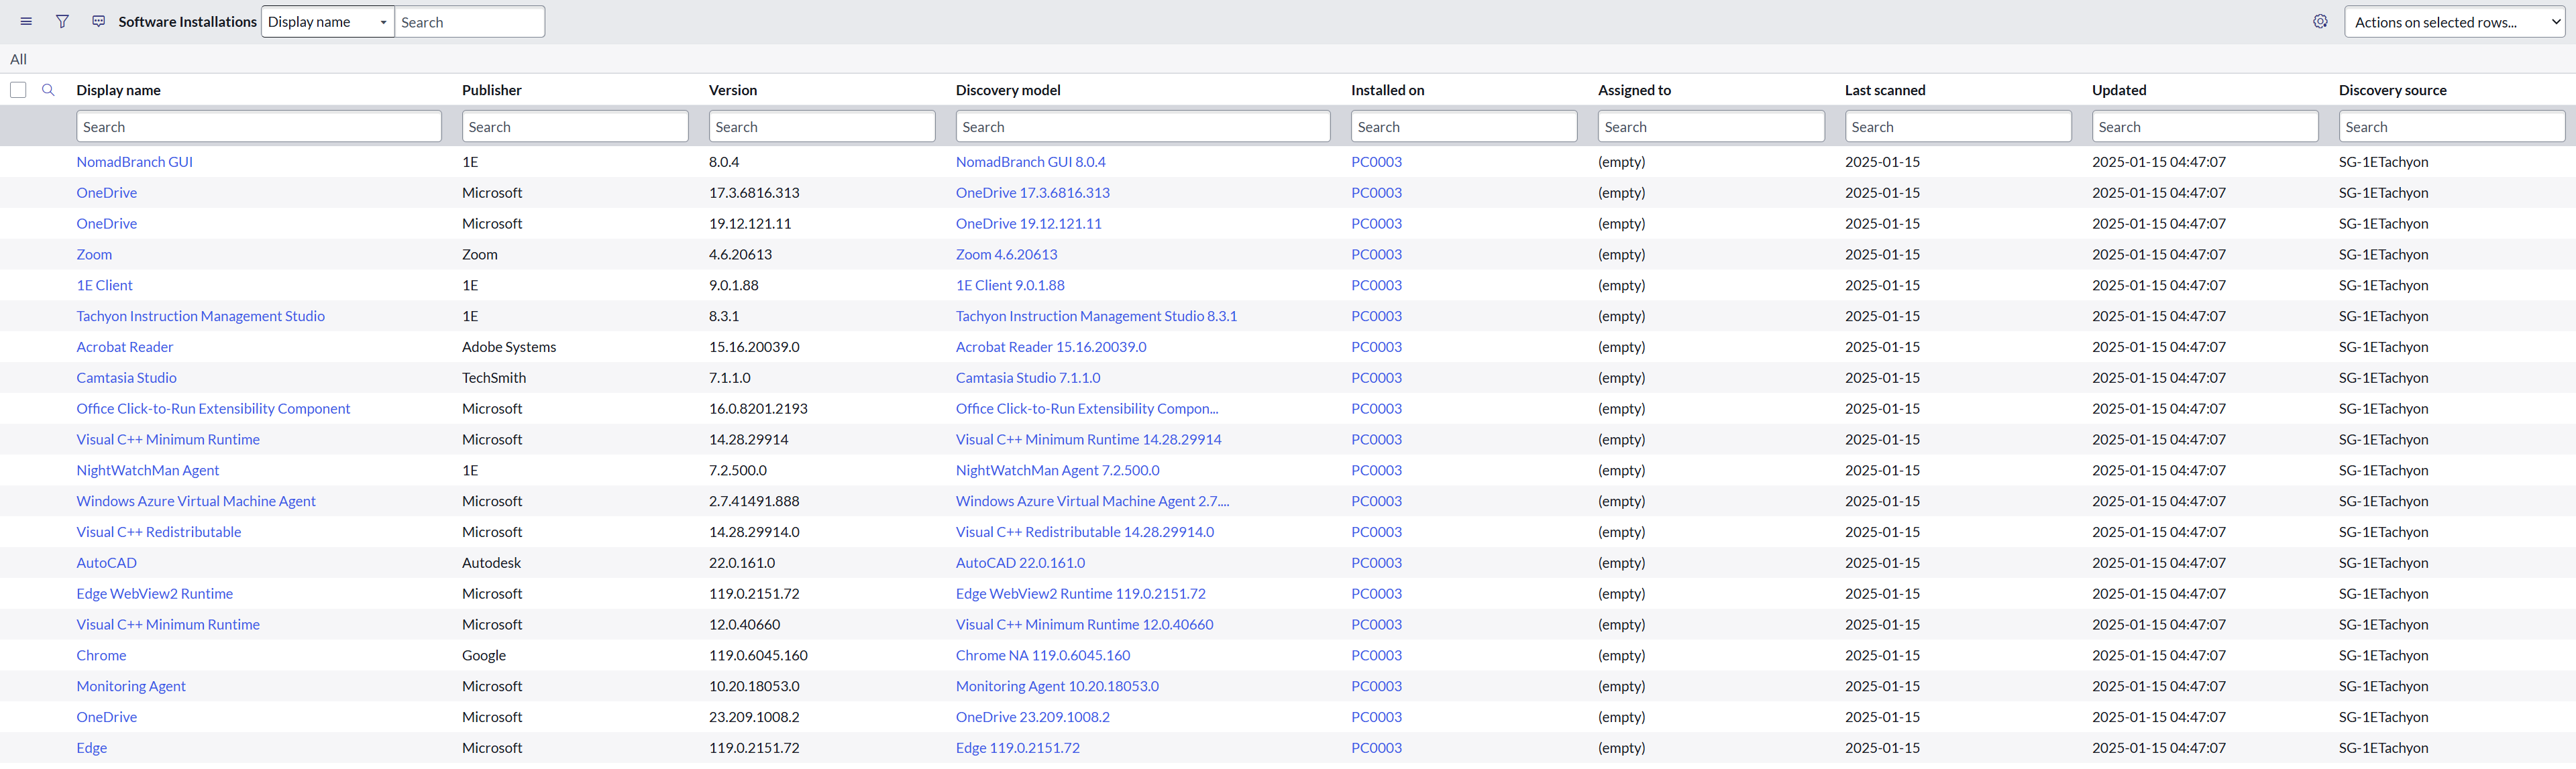Focus the Installed on column search box
This screenshot has height=769, width=2576.
(x=1463, y=127)
